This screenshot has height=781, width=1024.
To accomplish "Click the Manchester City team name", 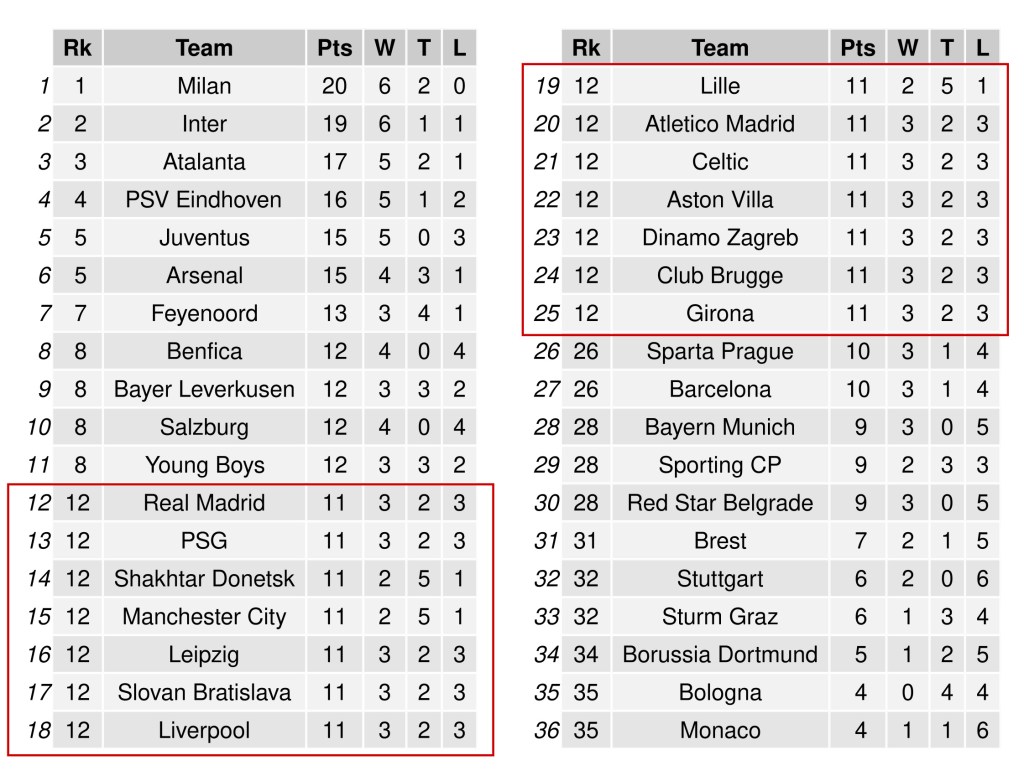I will tap(204, 617).
